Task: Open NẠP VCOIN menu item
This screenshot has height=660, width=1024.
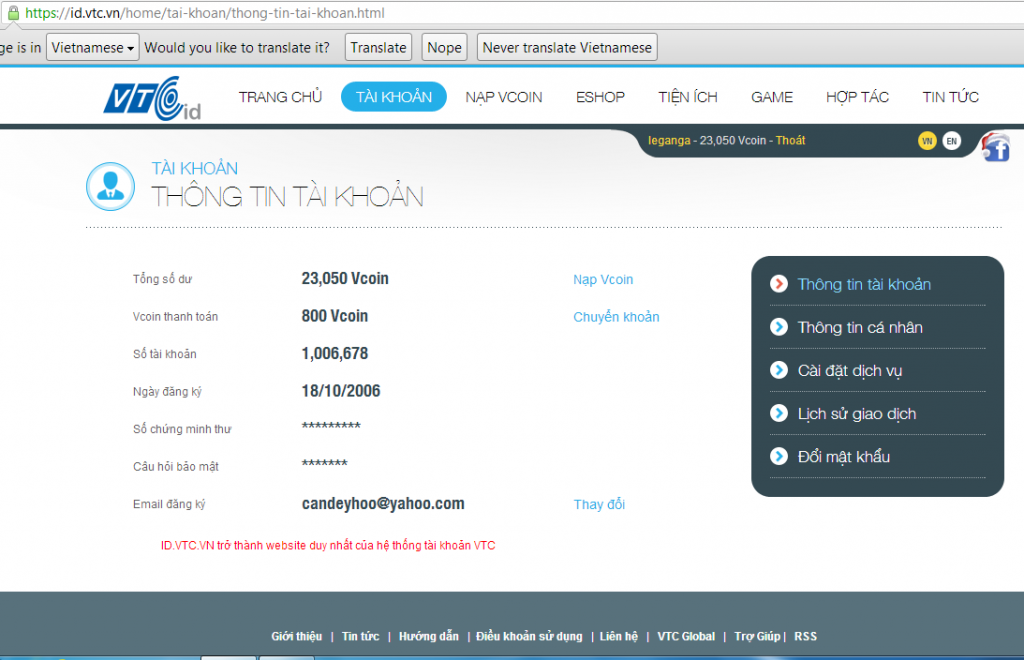Action: pyautogui.click(x=504, y=97)
